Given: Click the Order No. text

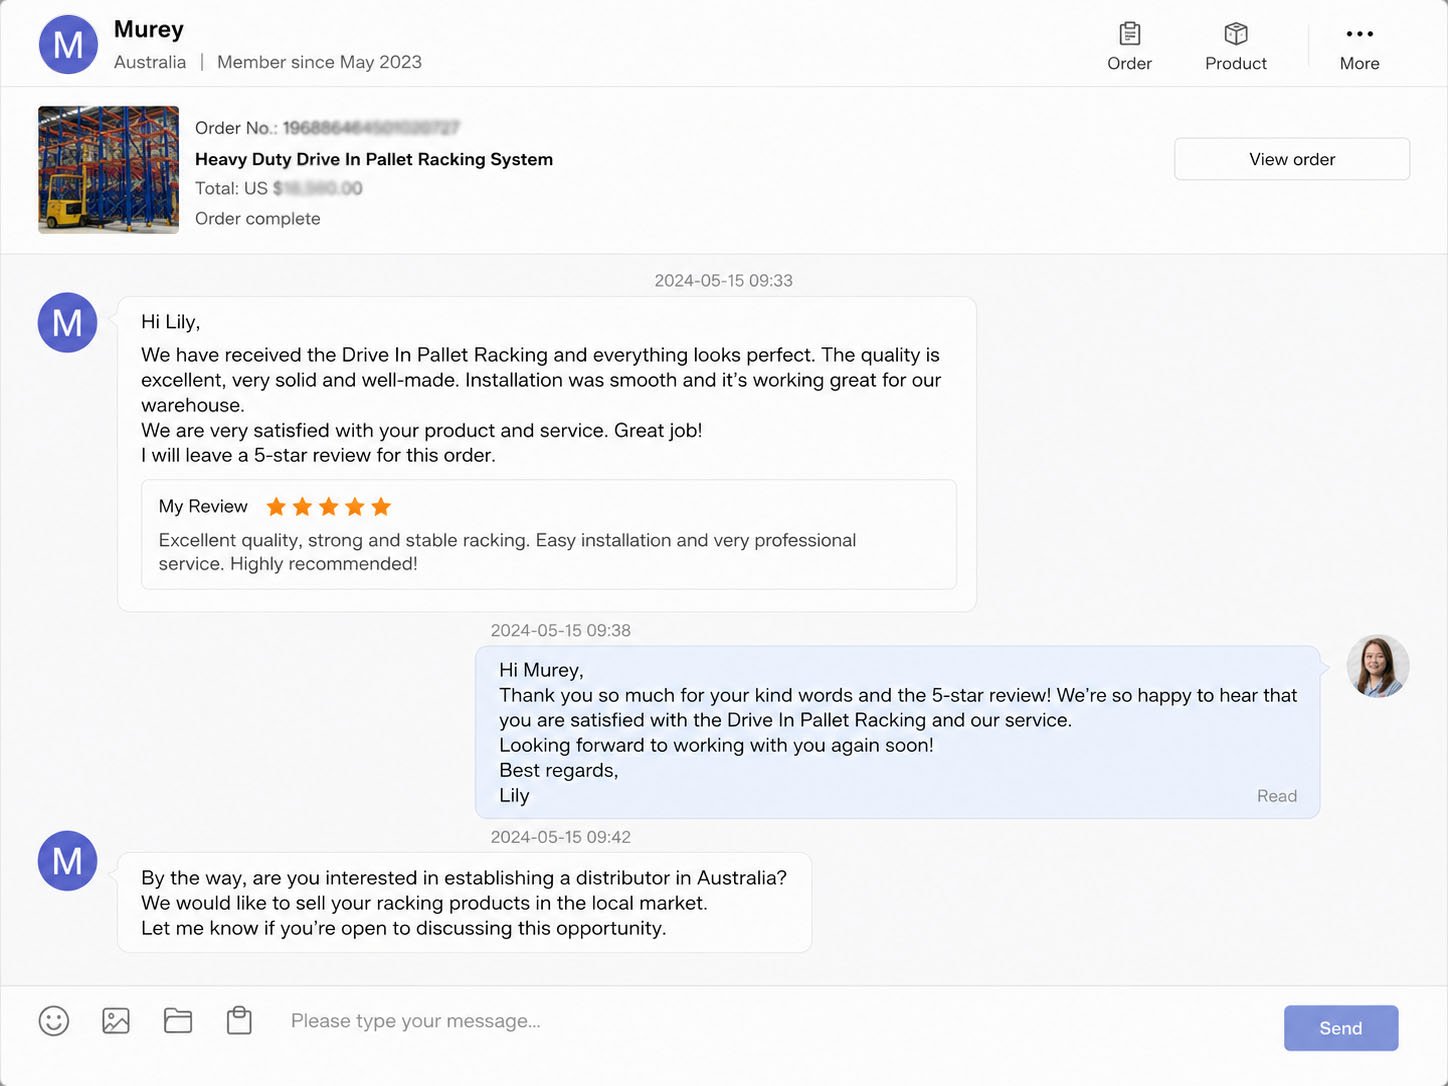Looking at the screenshot, I should click(x=327, y=128).
